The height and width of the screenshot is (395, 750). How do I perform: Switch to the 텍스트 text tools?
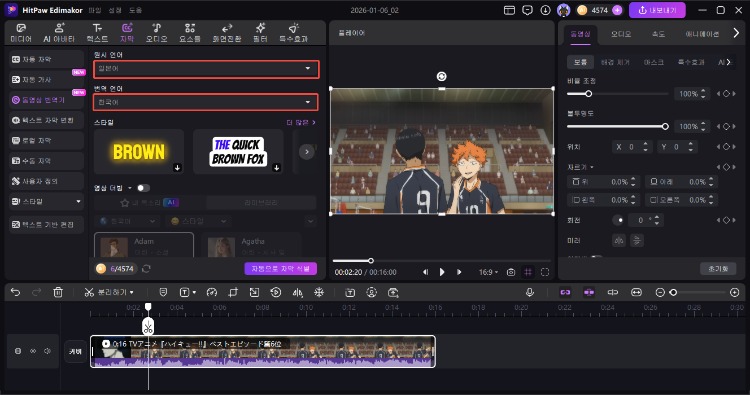[97, 33]
